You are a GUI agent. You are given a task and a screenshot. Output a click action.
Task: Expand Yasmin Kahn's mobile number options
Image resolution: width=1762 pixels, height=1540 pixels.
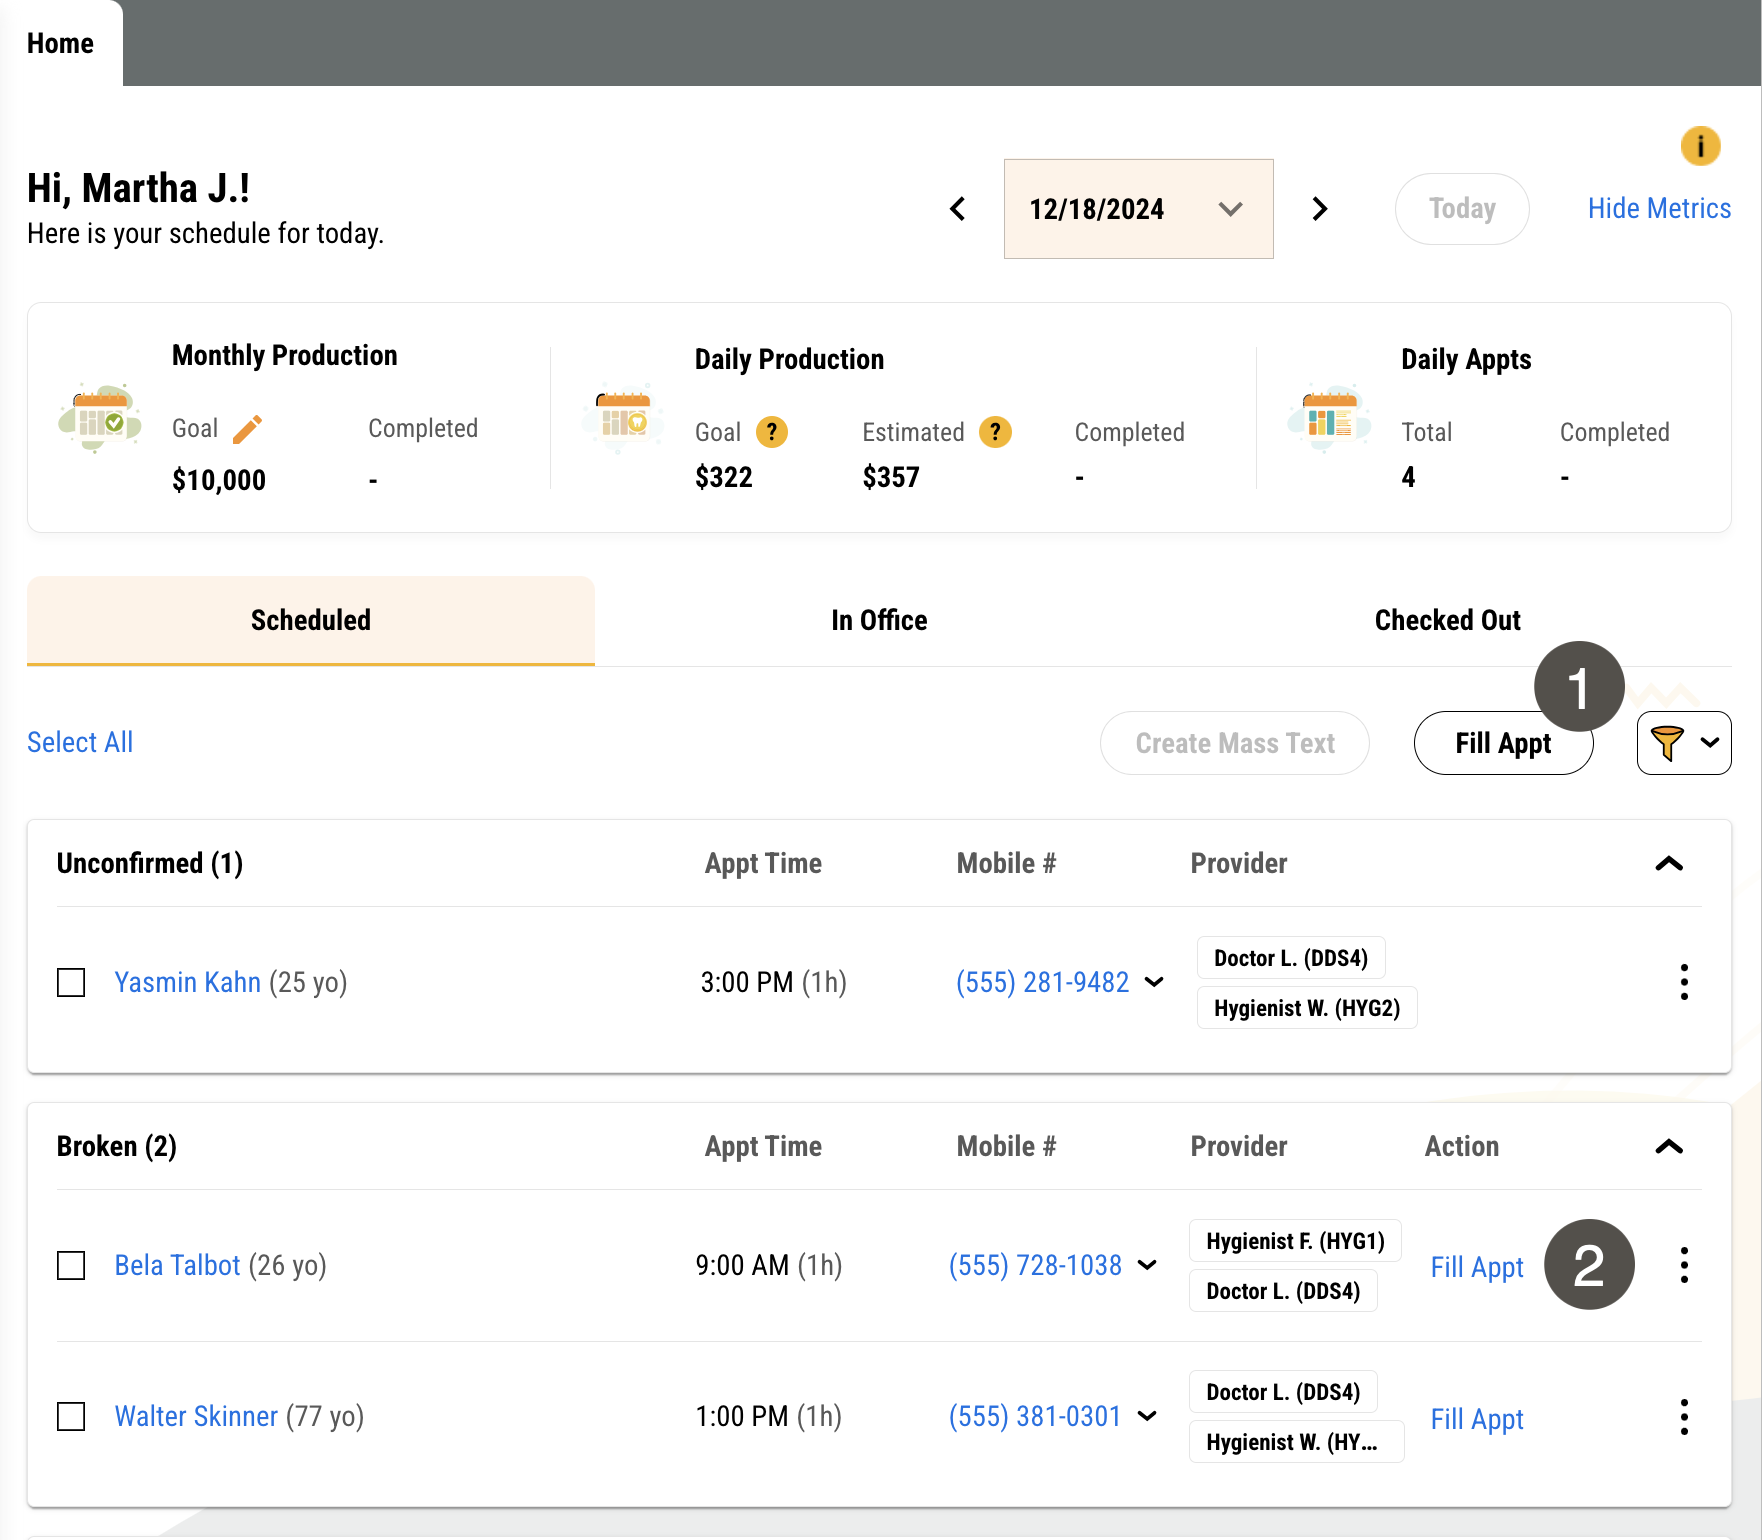1154,982
